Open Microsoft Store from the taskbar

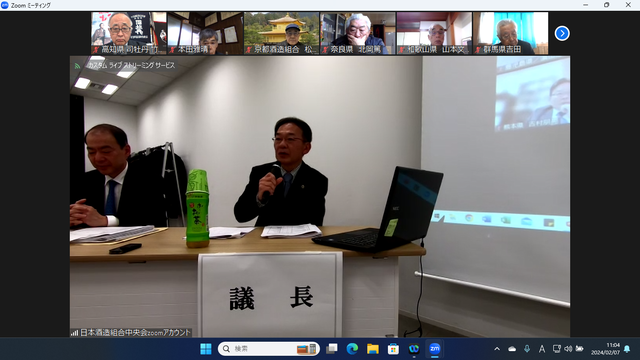click(x=393, y=349)
